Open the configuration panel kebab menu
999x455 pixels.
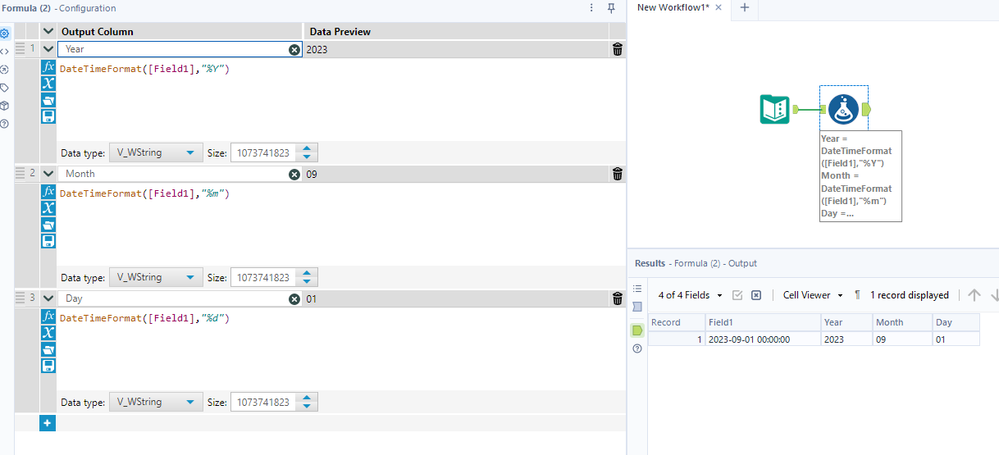[x=591, y=8]
